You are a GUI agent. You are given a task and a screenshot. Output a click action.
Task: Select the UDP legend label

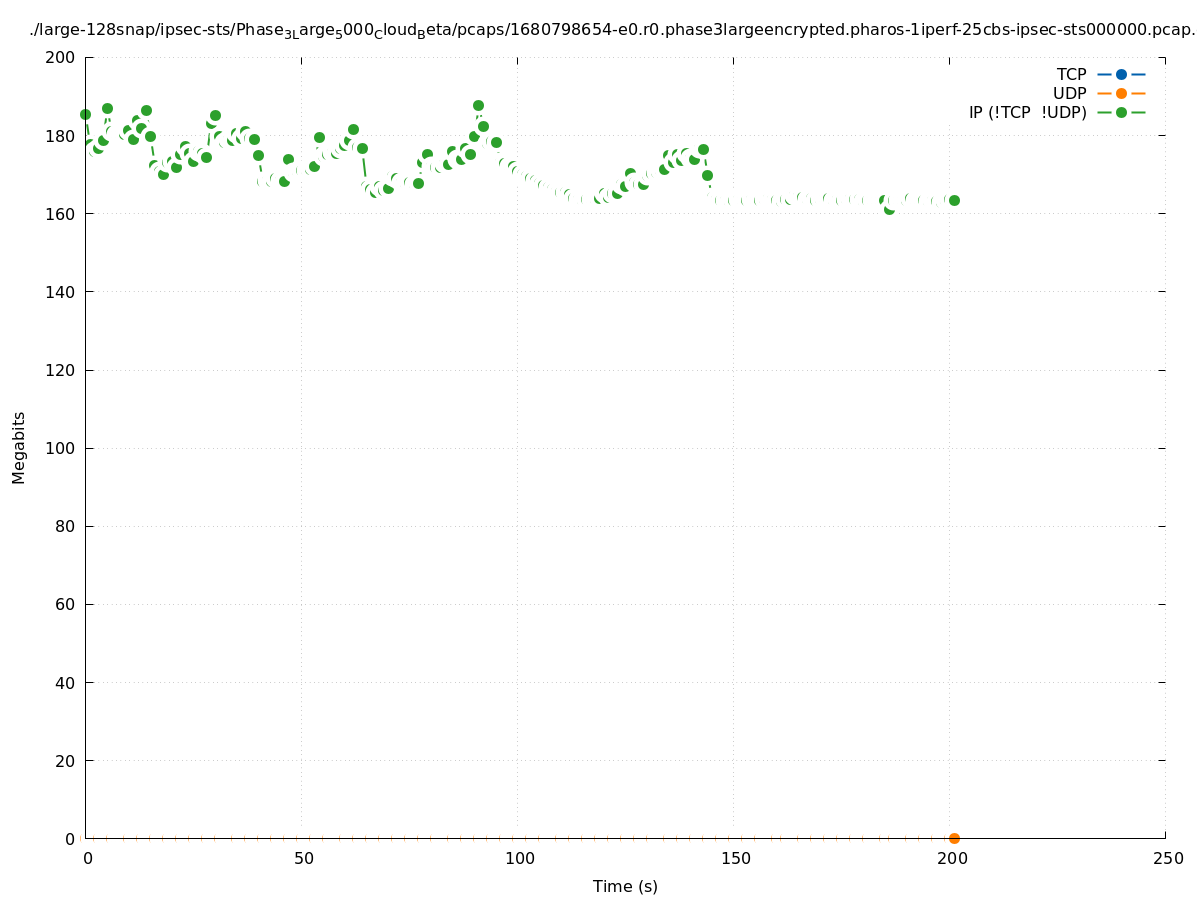point(1069,93)
